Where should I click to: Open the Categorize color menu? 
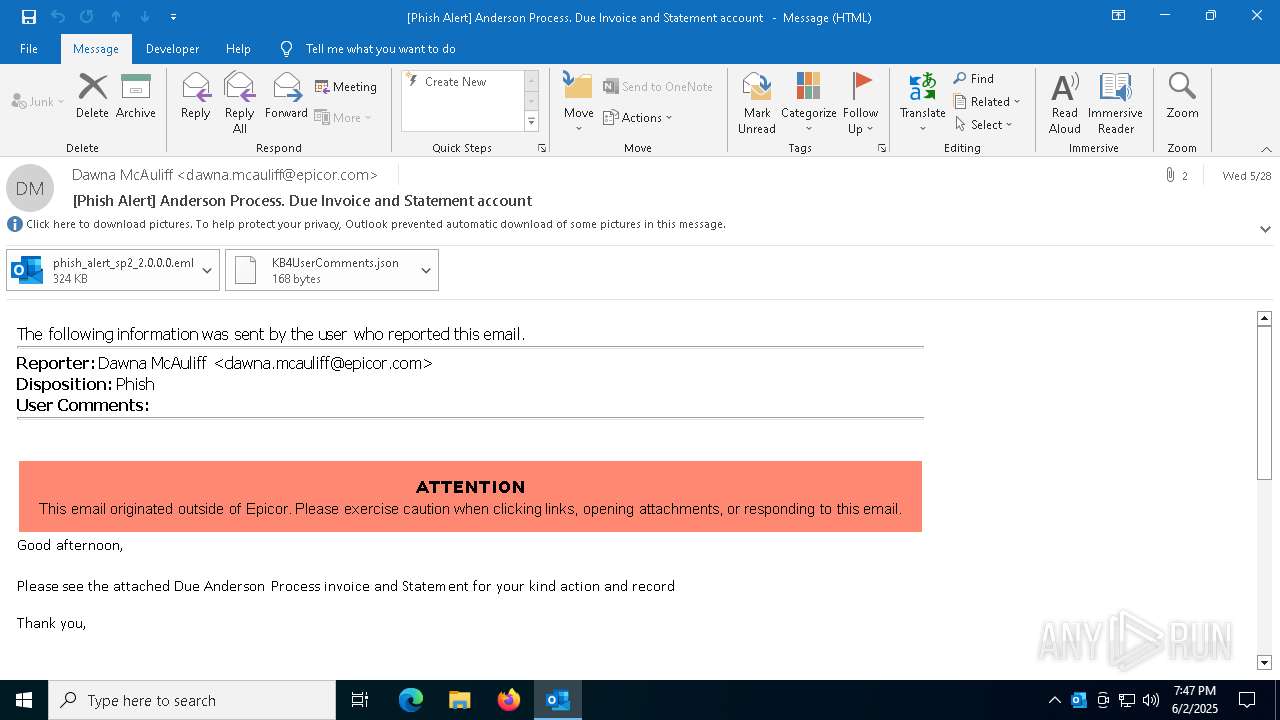pos(808,102)
